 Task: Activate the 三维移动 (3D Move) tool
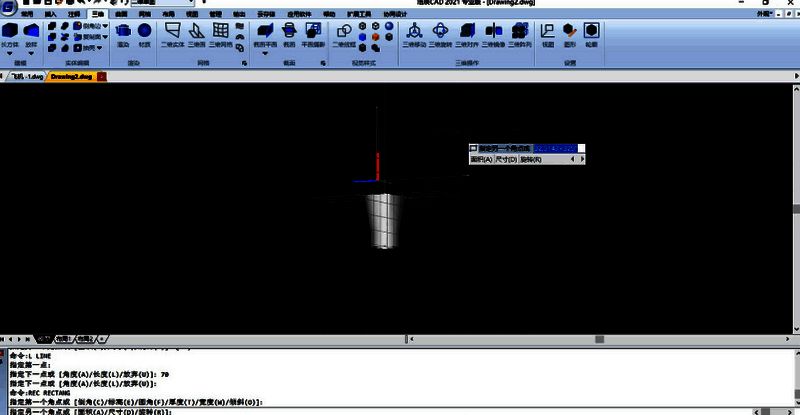click(x=413, y=34)
